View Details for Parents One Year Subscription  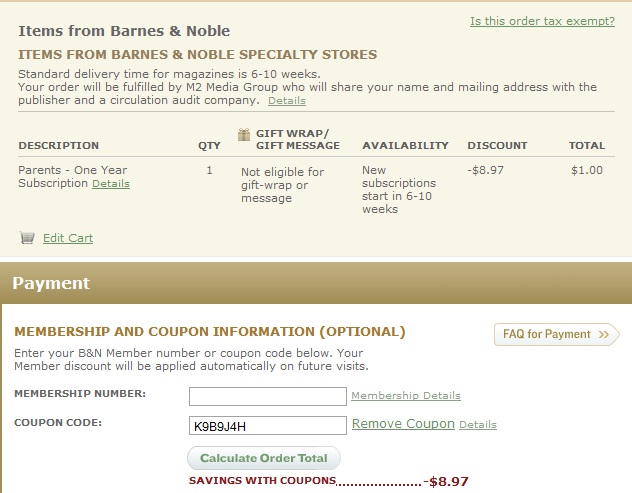point(111,183)
